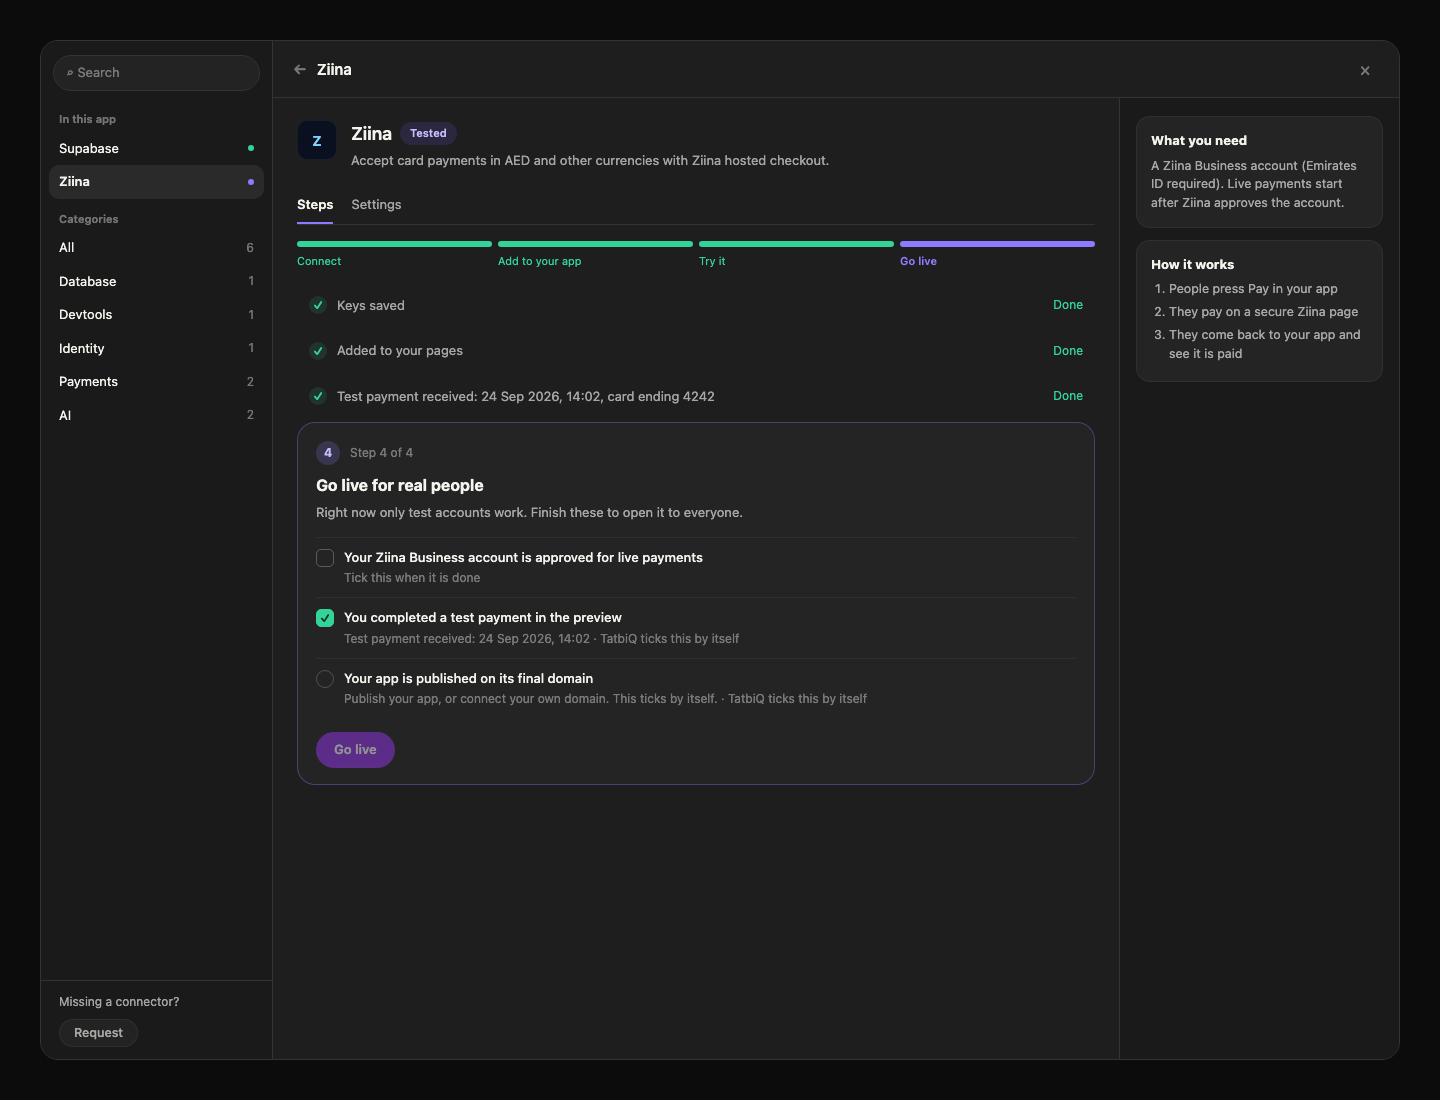
Task: Click the Try it progress step
Action: (x=796, y=254)
